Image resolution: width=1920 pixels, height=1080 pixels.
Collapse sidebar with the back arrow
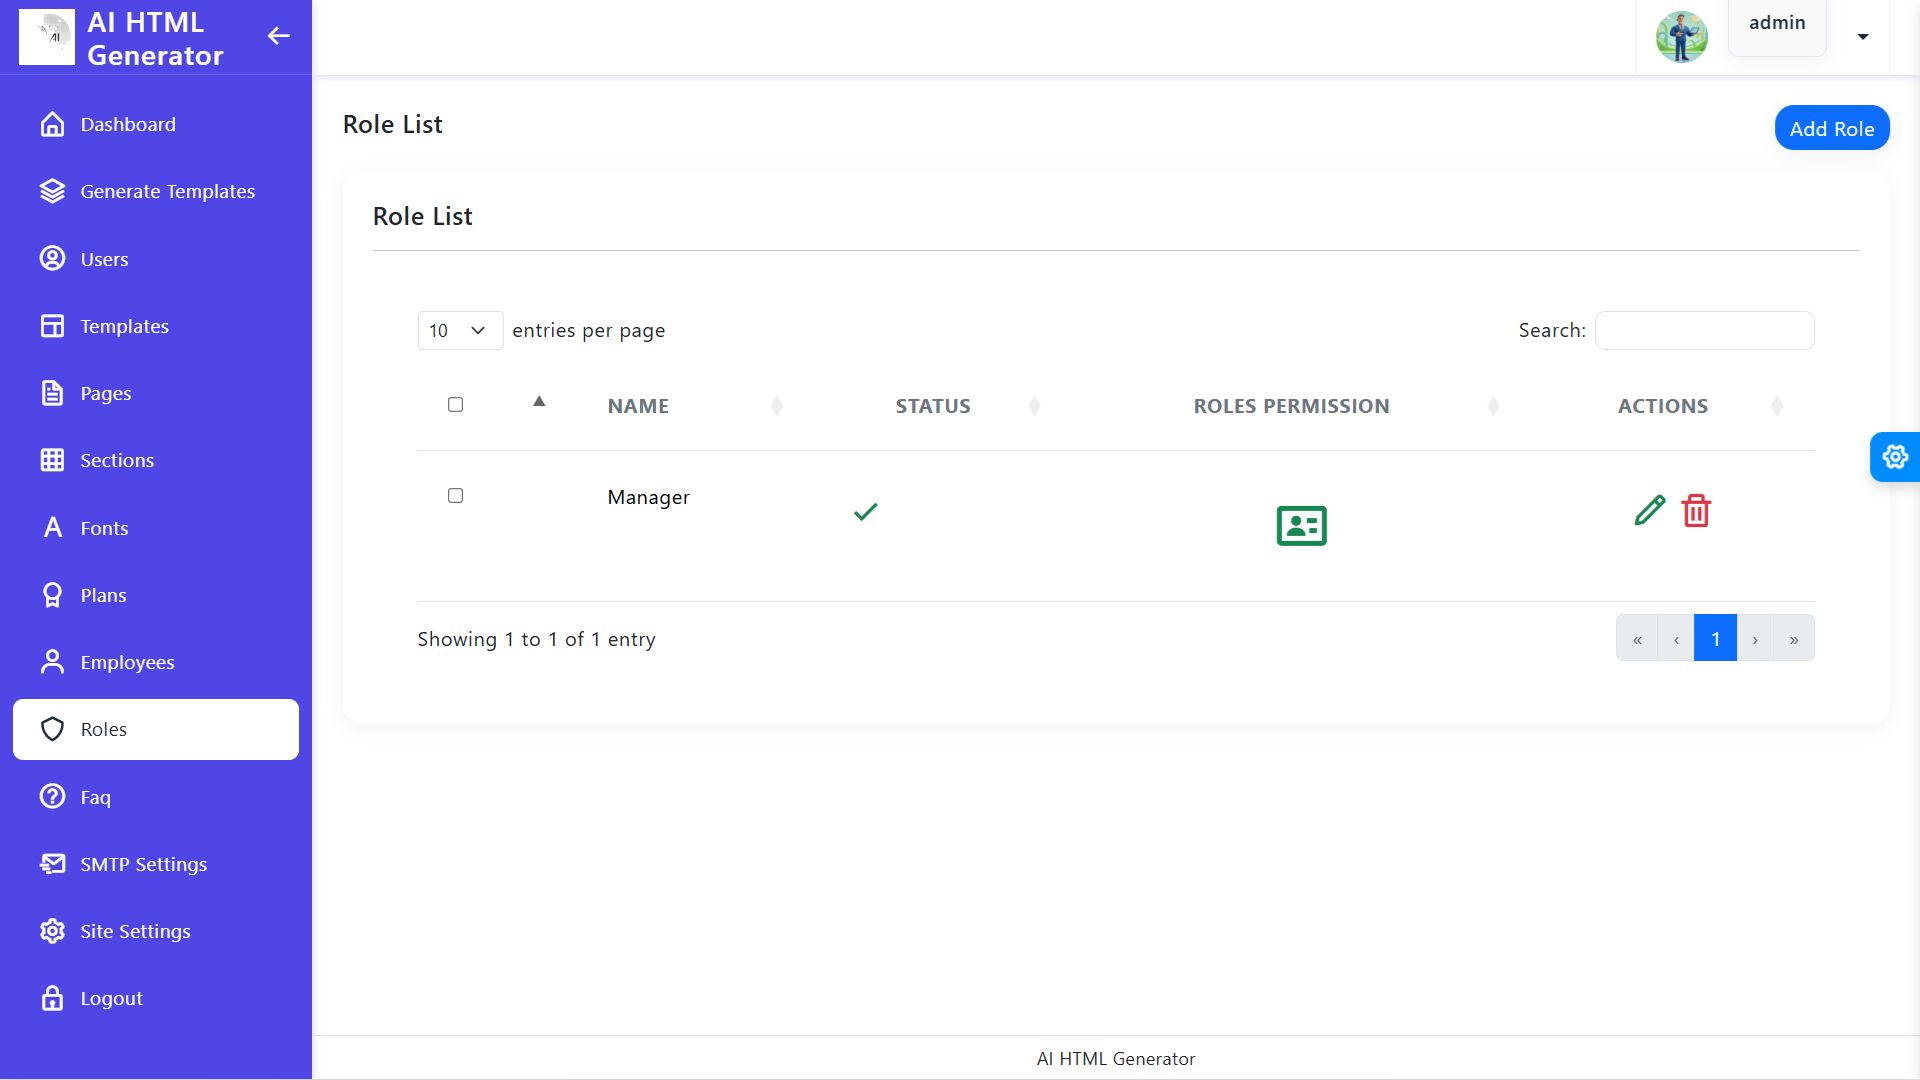pyautogui.click(x=279, y=37)
